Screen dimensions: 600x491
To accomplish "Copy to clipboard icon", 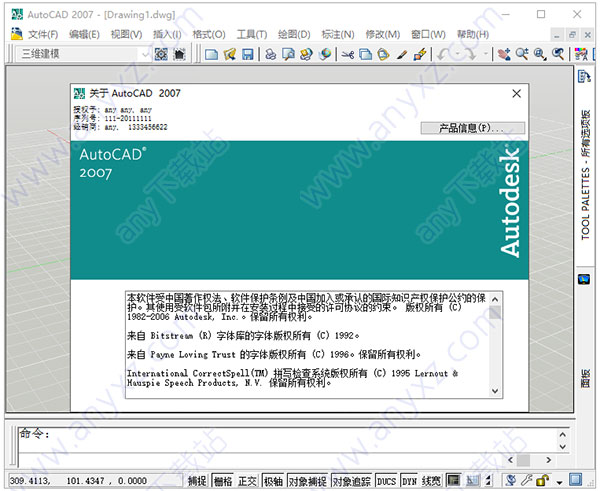I will click(365, 54).
